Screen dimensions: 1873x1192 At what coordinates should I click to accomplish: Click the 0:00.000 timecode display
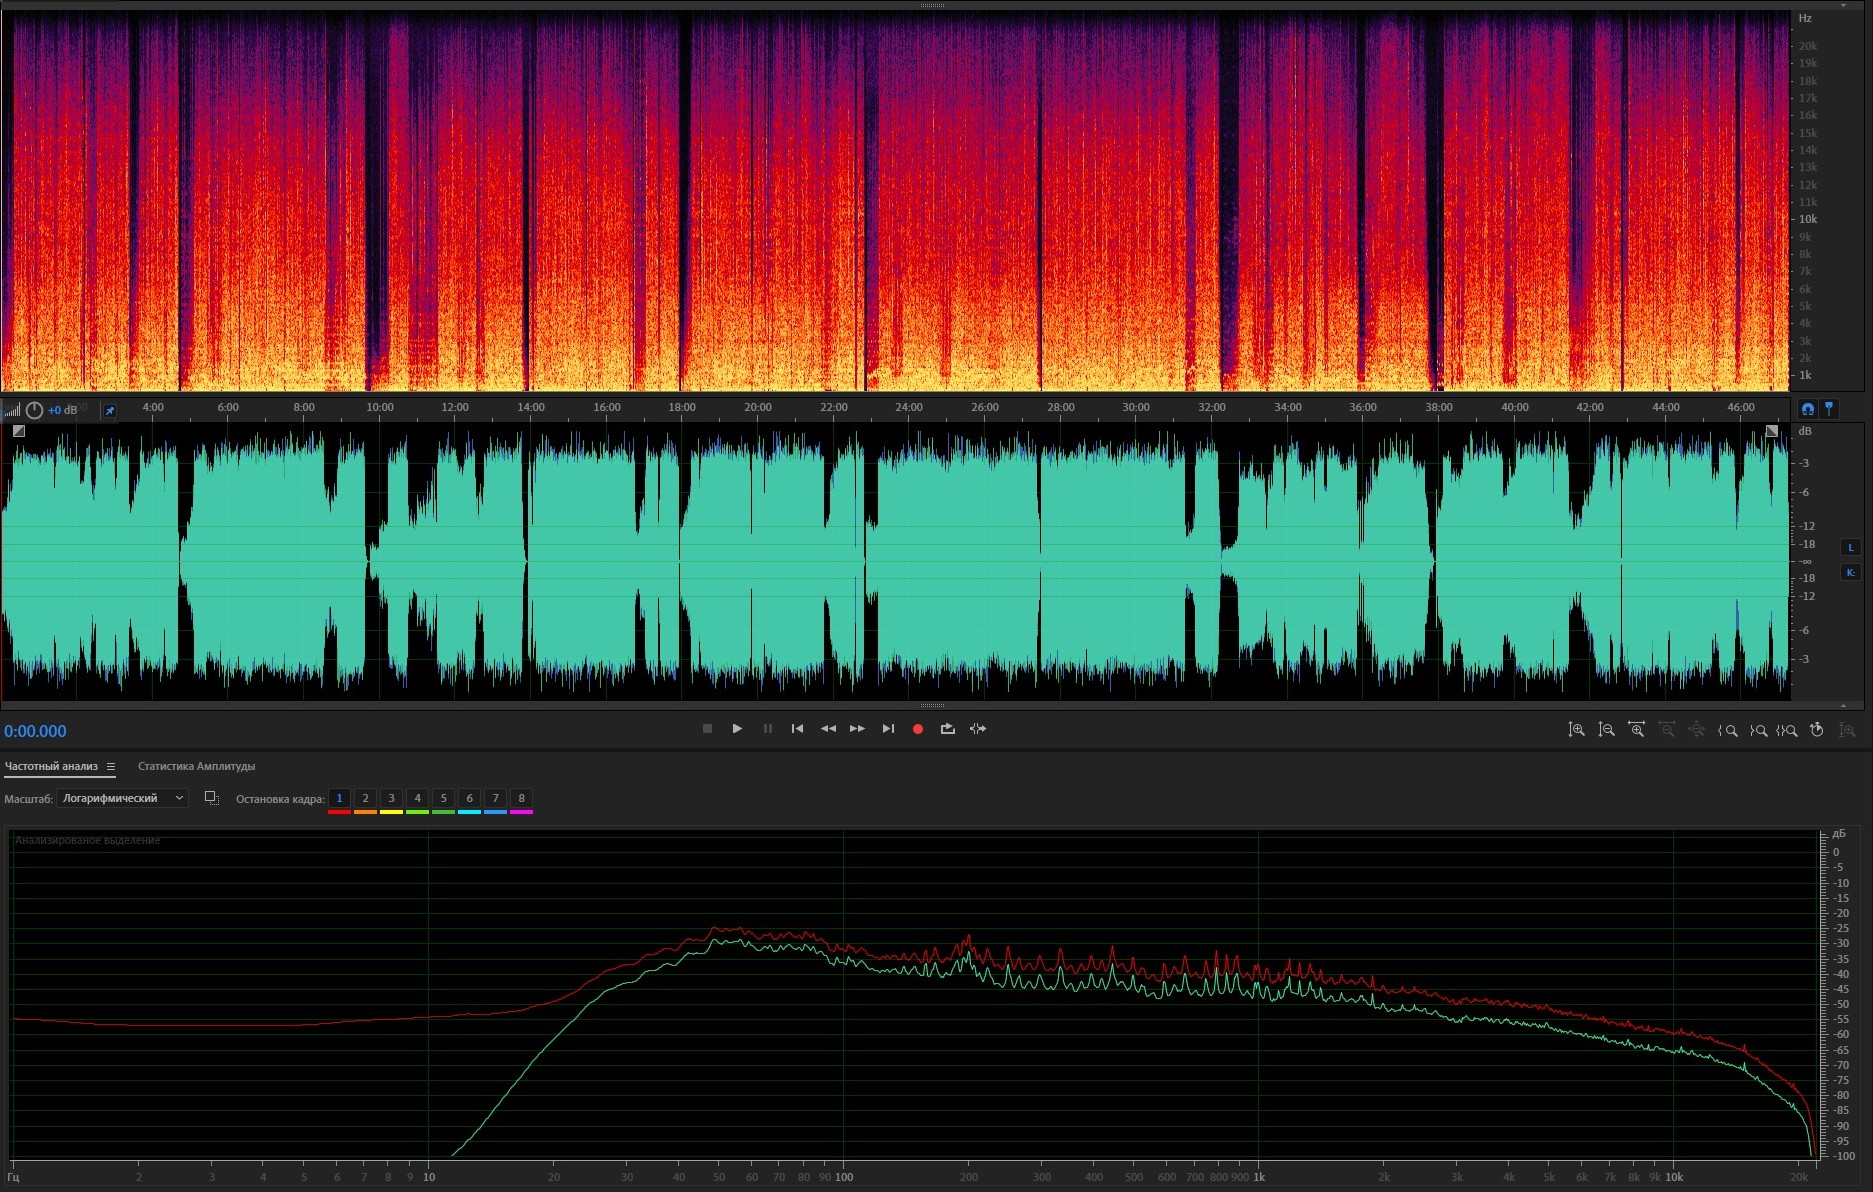tap(36, 731)
